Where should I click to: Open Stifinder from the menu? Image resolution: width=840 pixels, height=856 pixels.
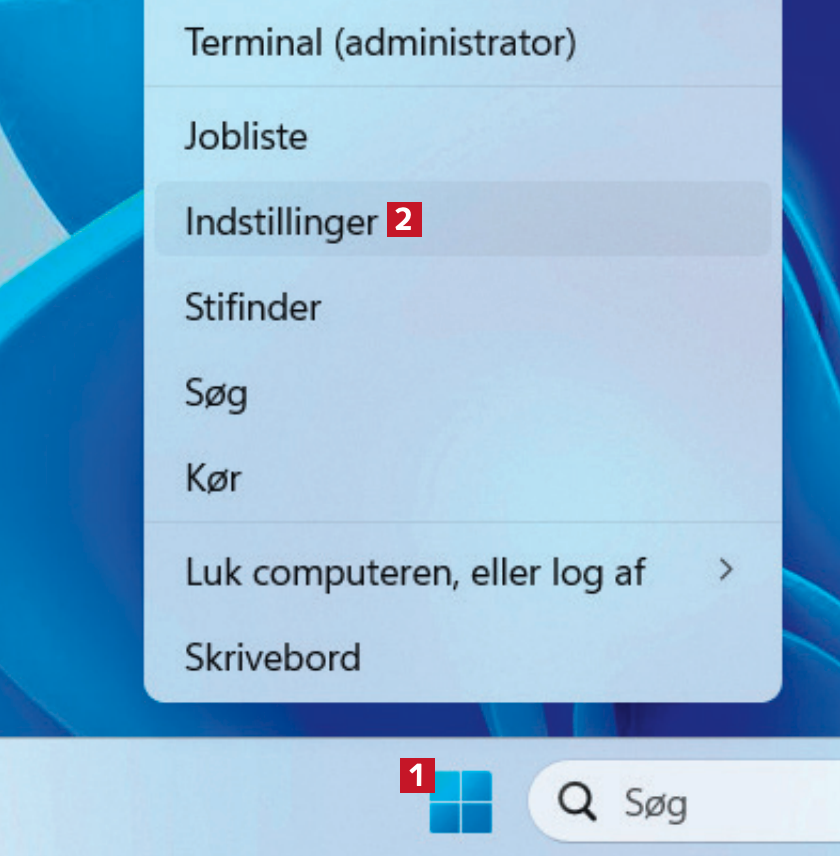[253, 306]
